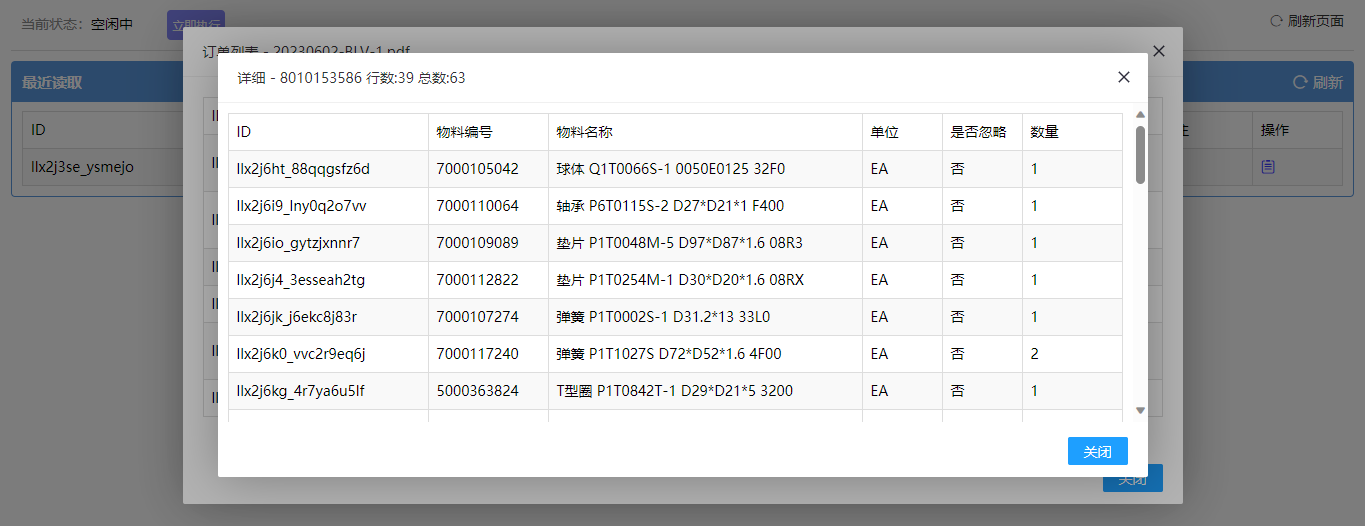
Task: Select row with ID llx2j6ht_88qqgsfz6d
Action: (303, 169)
